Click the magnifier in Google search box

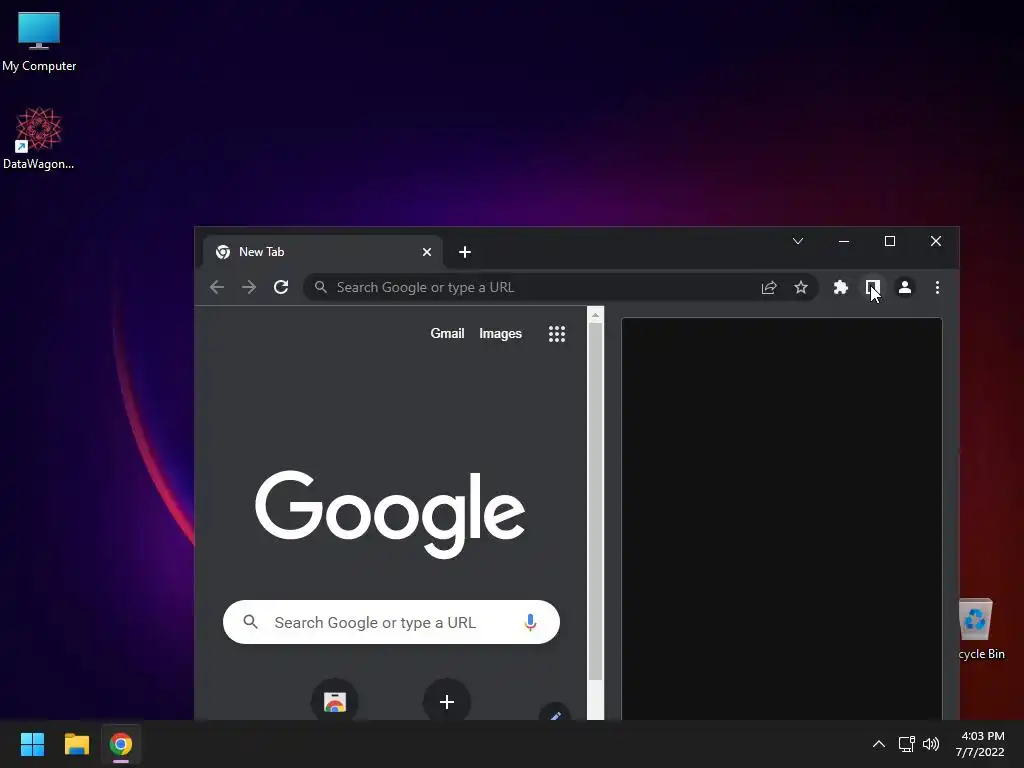pyautogui.click(x=251, y=622)
